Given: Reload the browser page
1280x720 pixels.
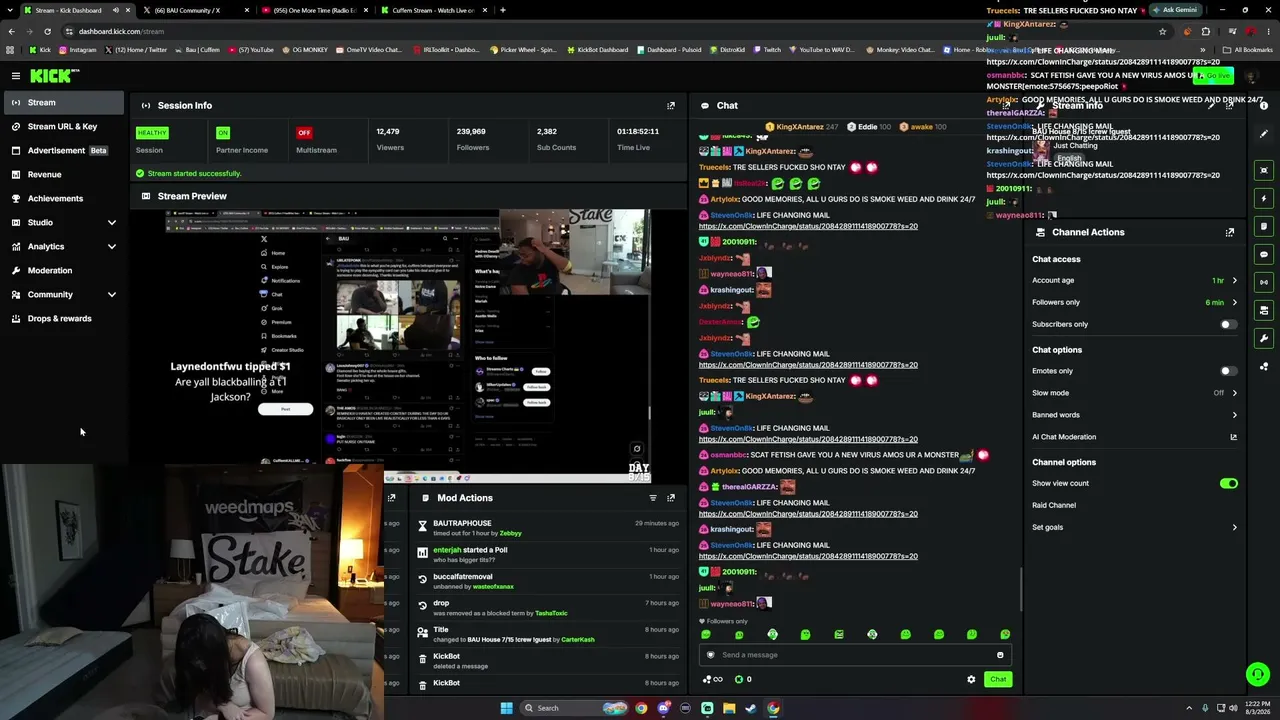Looking at the screenshot, I should 47,31.
